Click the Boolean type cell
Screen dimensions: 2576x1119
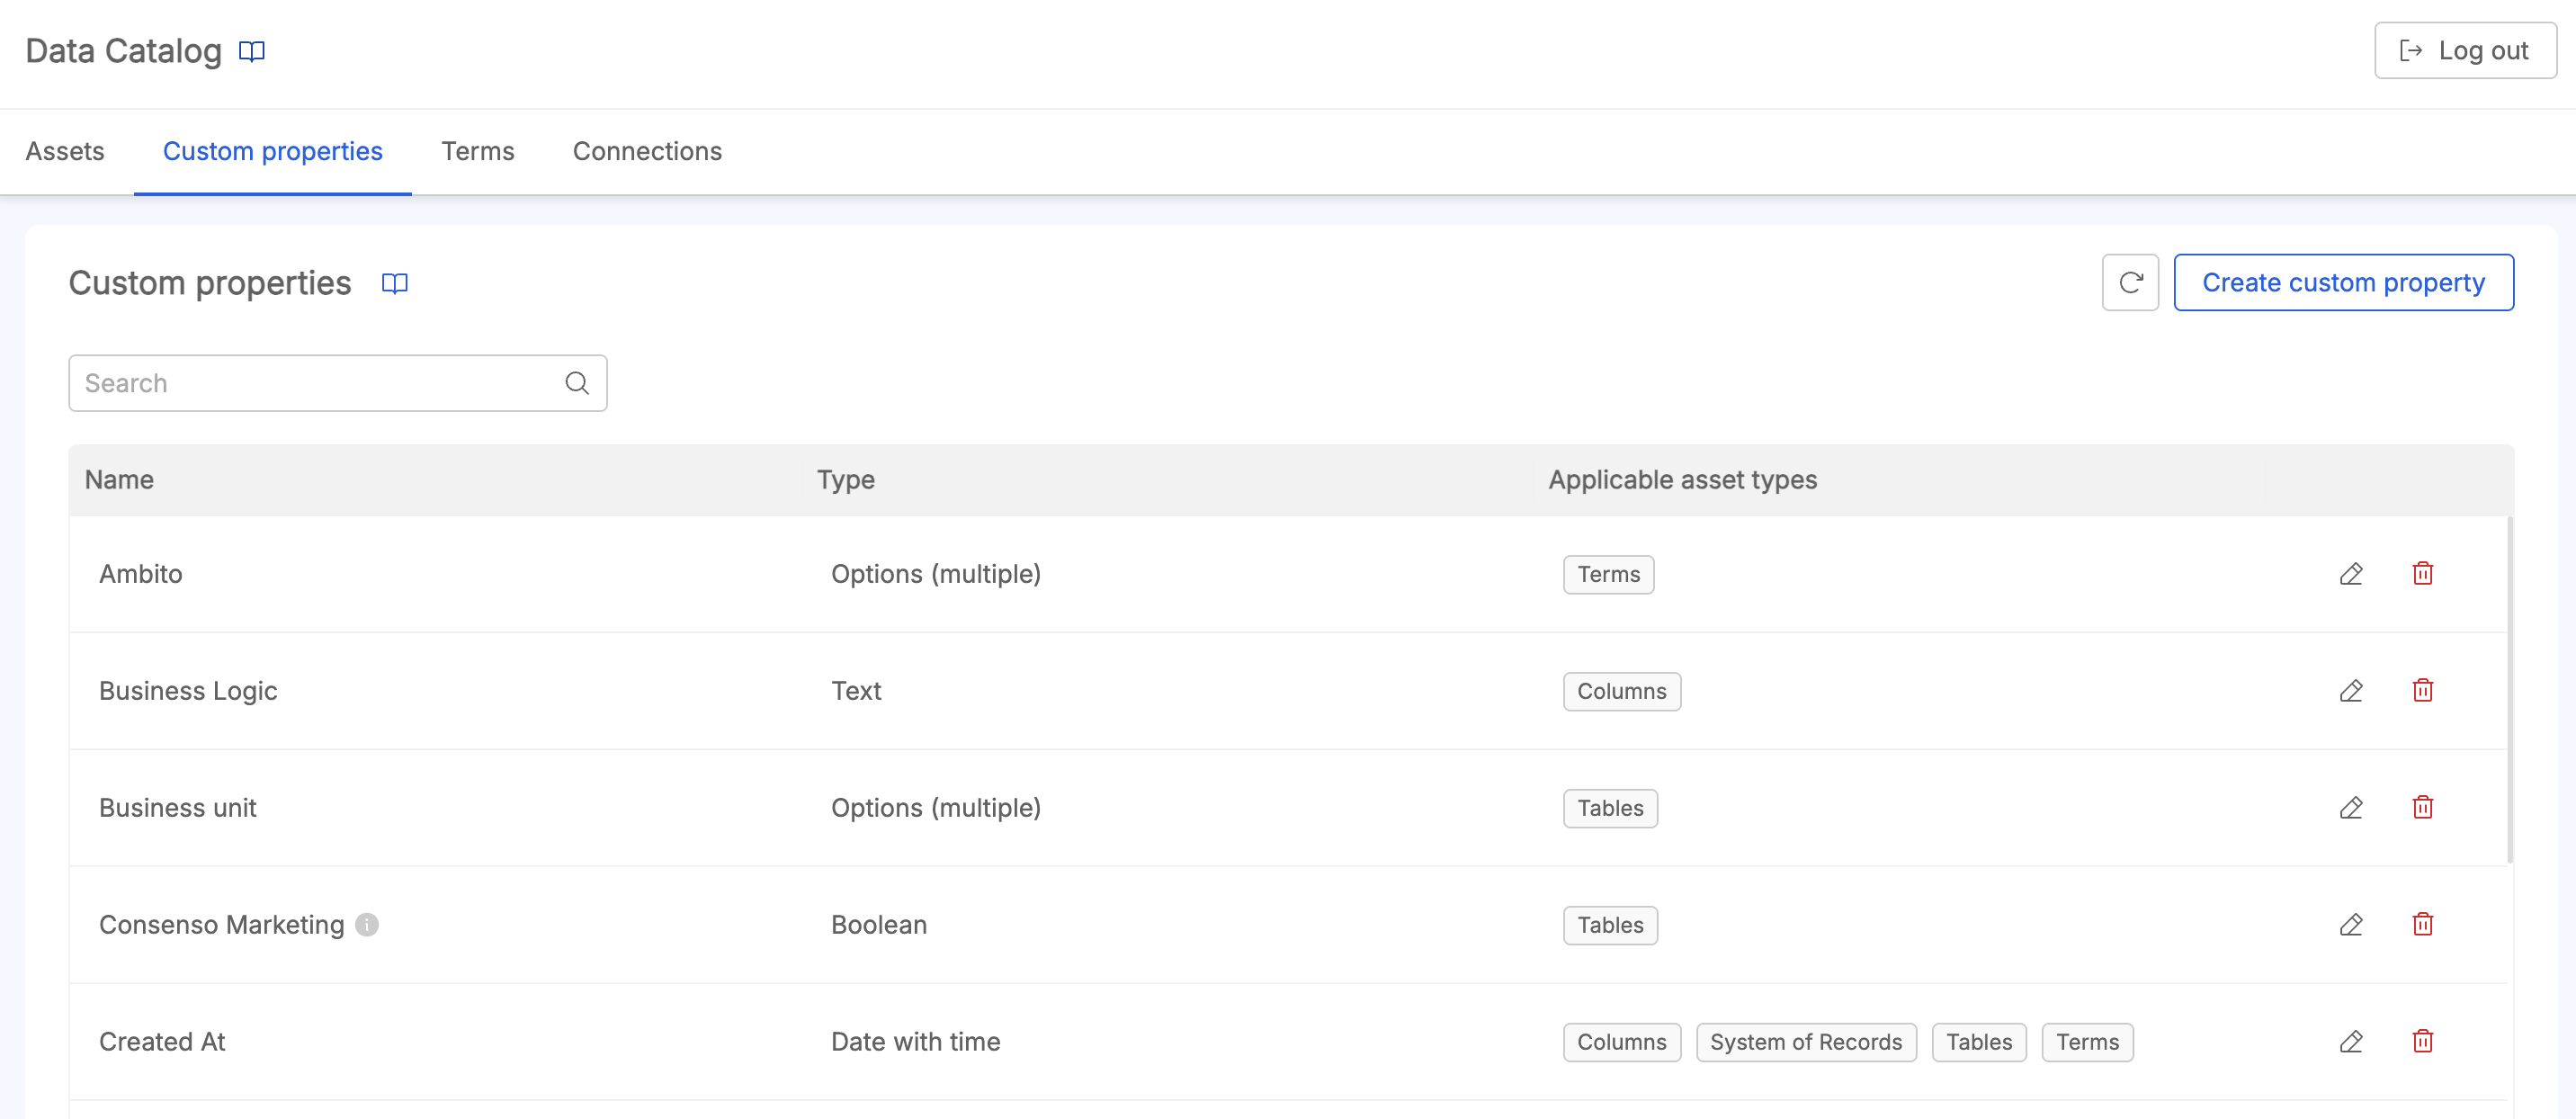tap(879, 925)
